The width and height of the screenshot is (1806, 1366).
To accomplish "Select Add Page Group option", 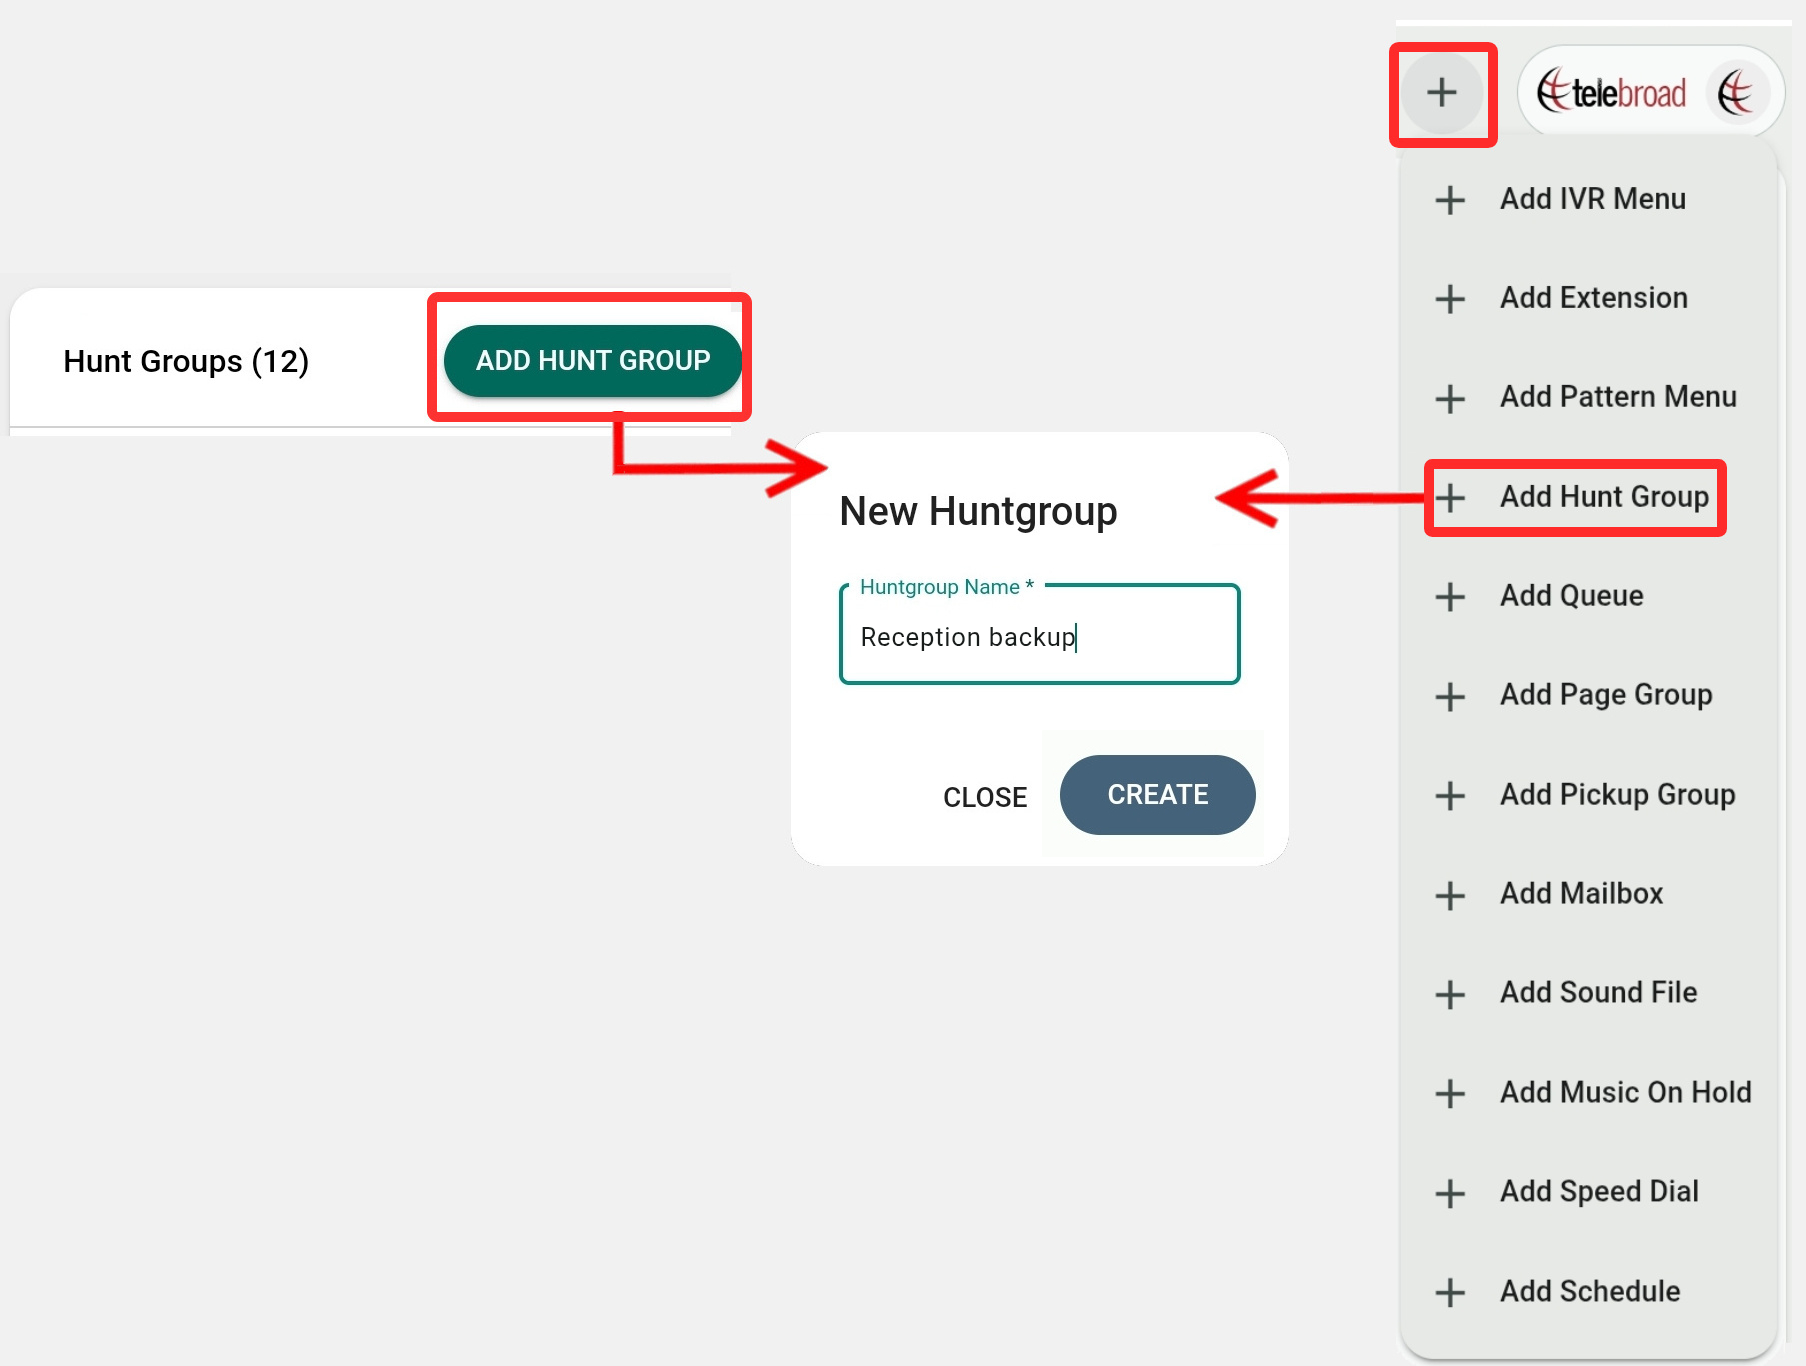I will (x=1588, y=695).
